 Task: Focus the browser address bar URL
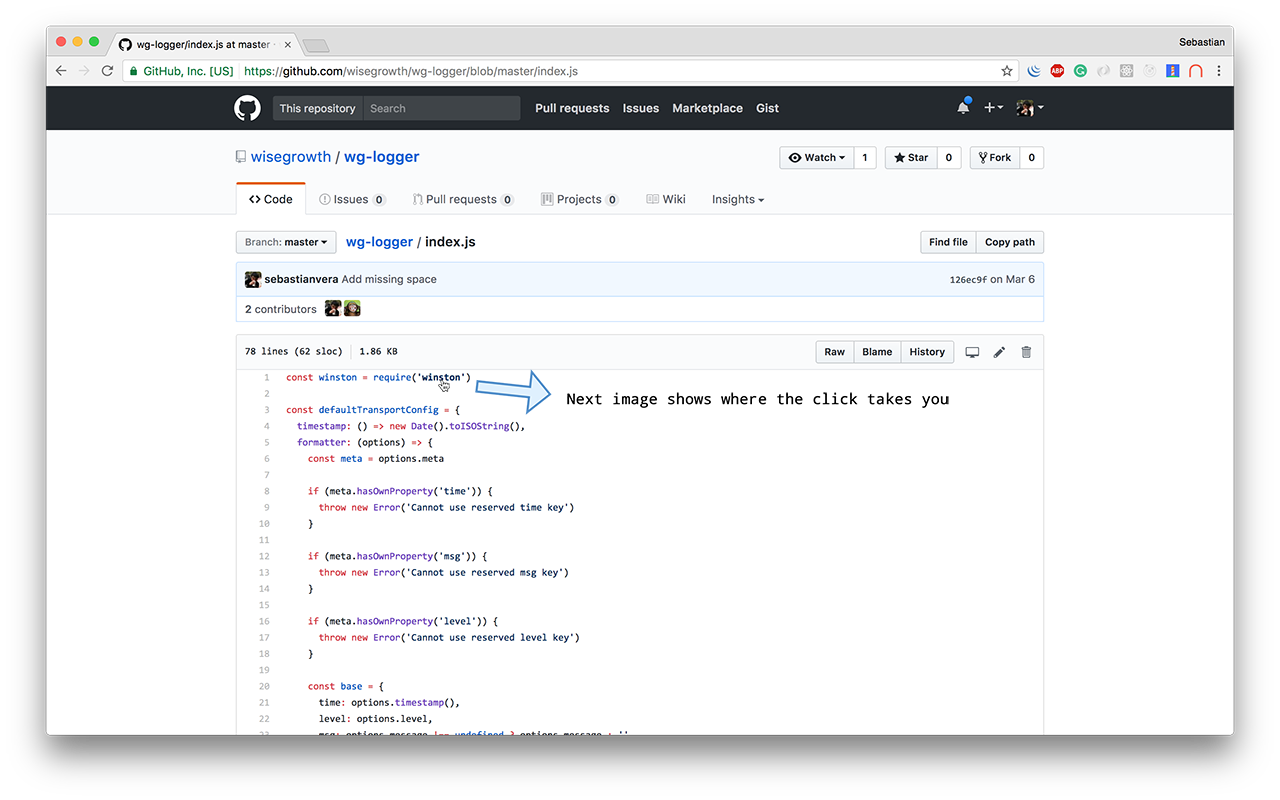[411, 71]
